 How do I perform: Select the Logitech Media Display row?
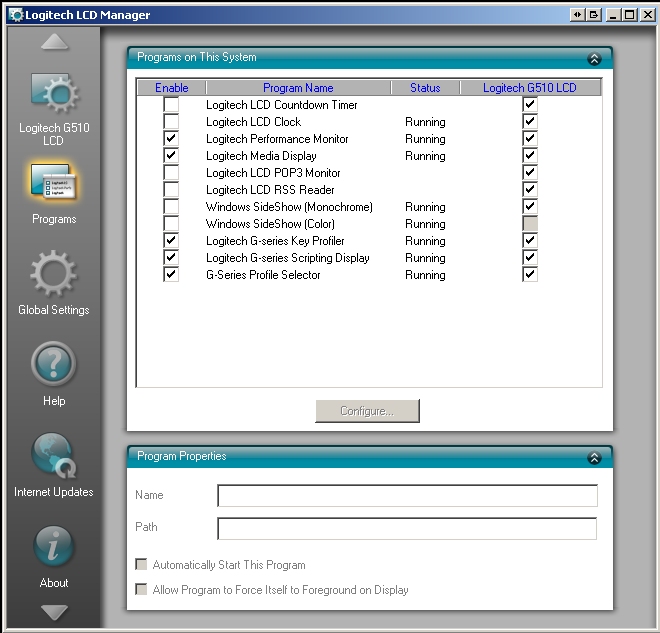tap(369, 155)
